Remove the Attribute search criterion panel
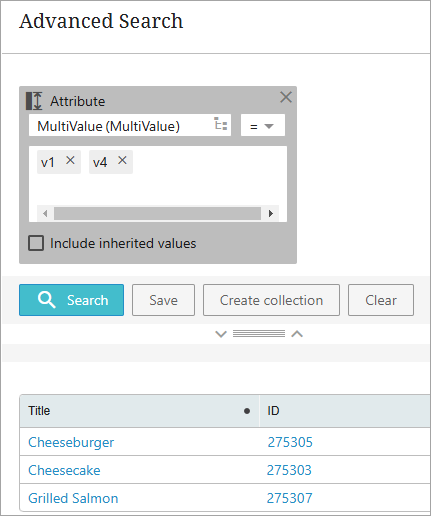431x516 pixels. tap(286, 97)
